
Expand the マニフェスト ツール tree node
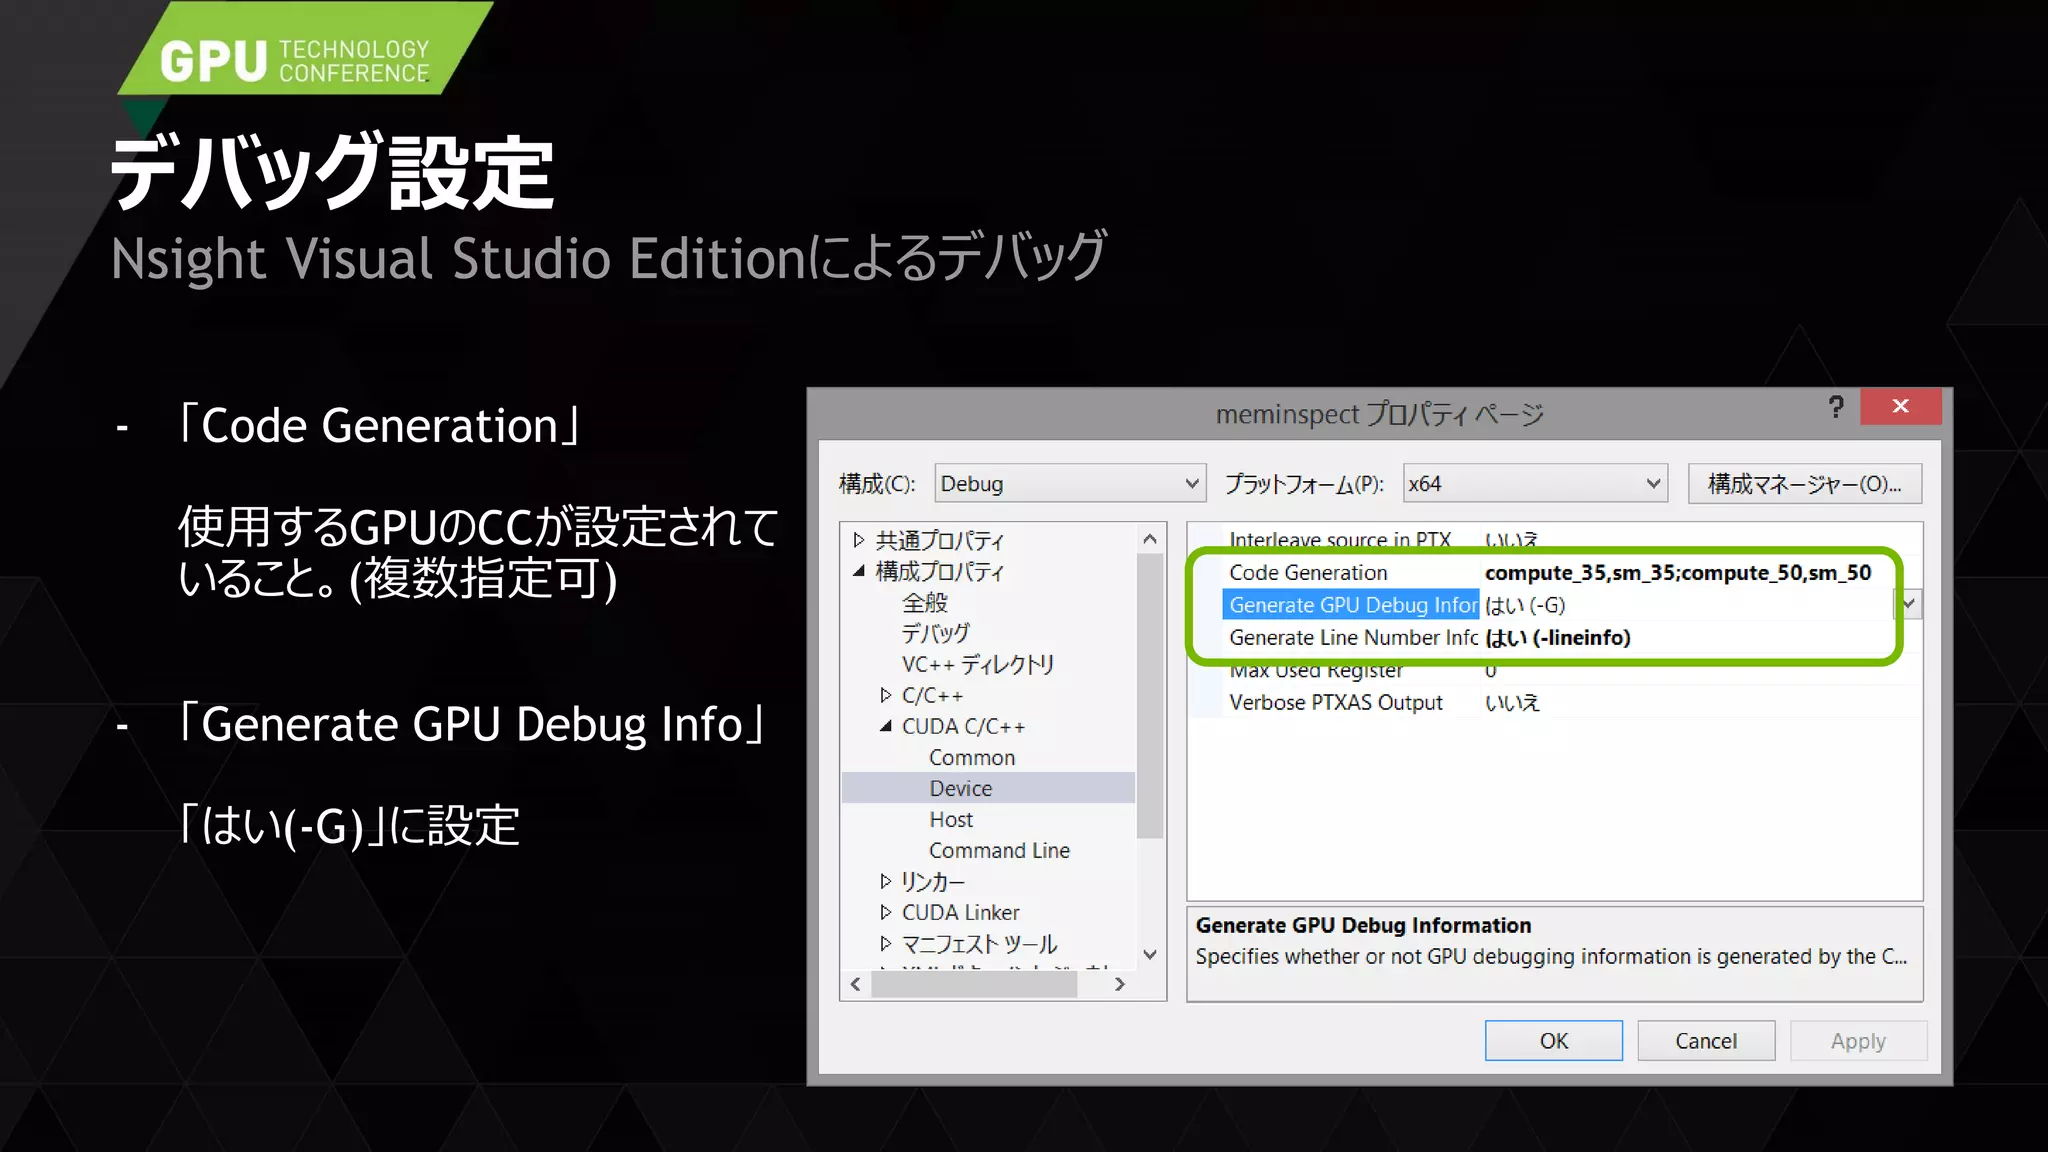click(x=885, y=943)
